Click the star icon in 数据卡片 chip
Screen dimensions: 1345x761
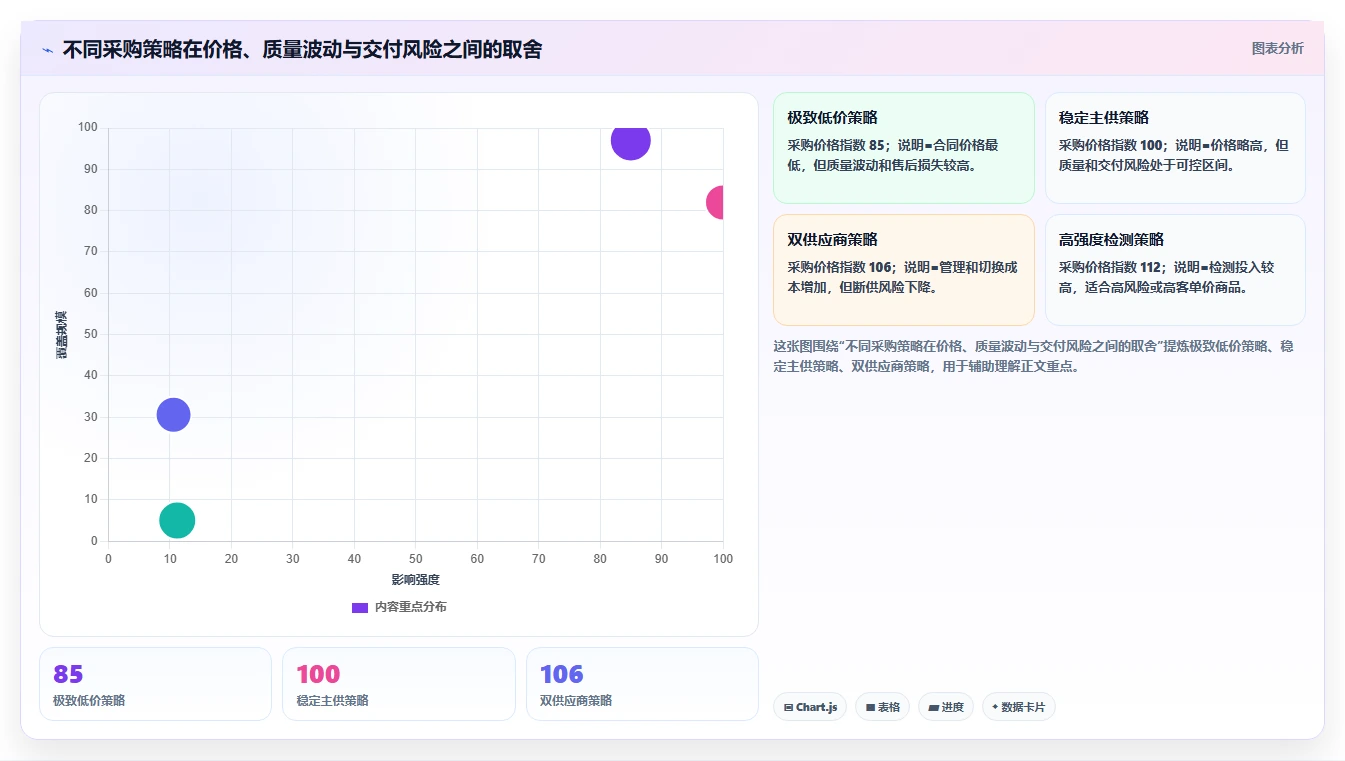(x=995, y=707)
